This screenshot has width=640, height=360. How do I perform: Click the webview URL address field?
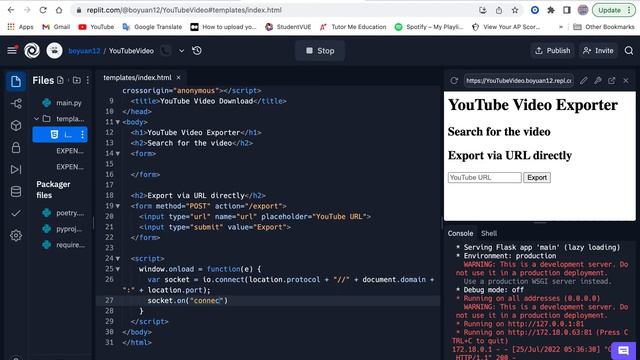point(518,80)
